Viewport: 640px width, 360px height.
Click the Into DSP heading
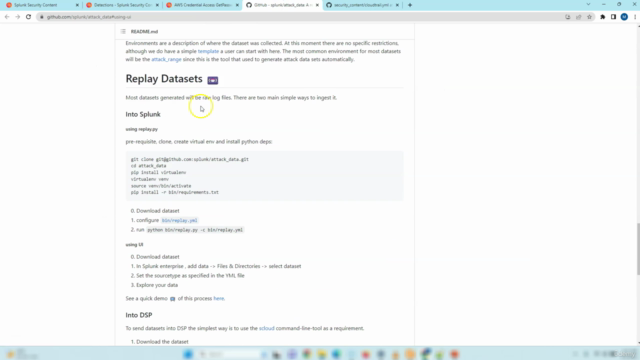139,316
